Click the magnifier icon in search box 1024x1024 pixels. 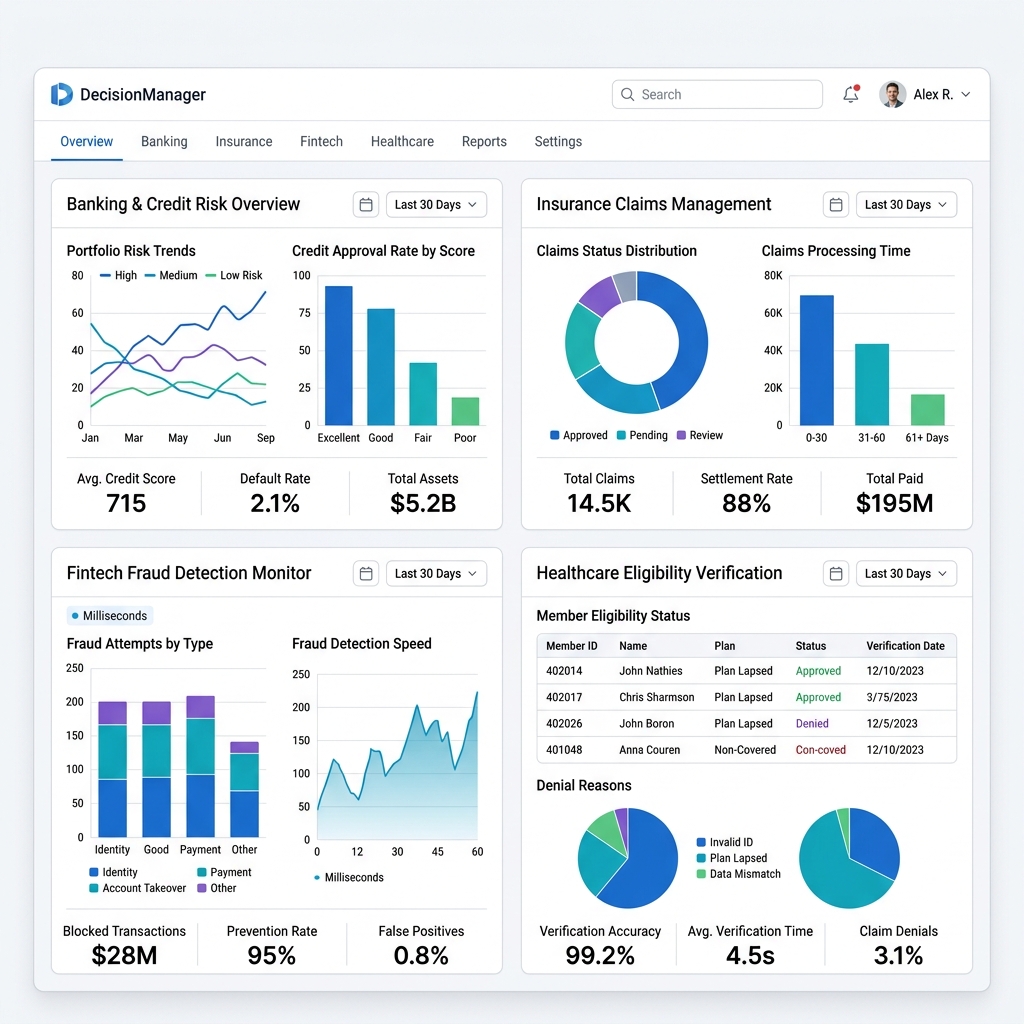[x=628, y=95]
